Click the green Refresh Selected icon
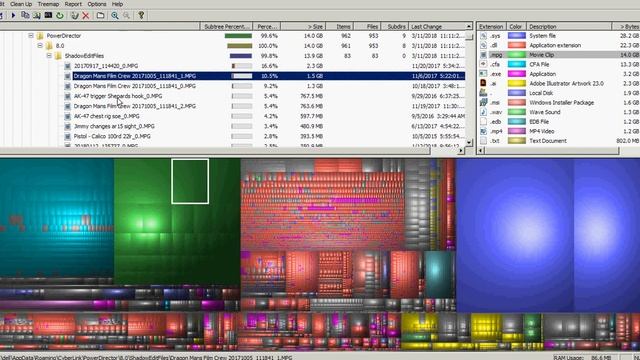Image resolution: width=640 pixels, height=360 pixels. (x=60, y=16)
